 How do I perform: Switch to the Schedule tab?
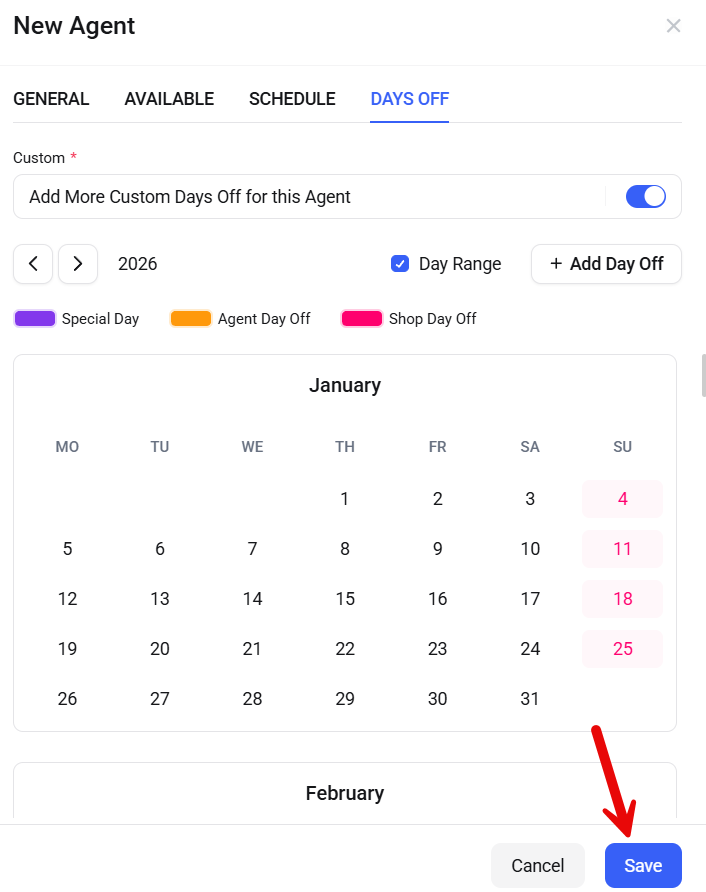pos(292,99)
